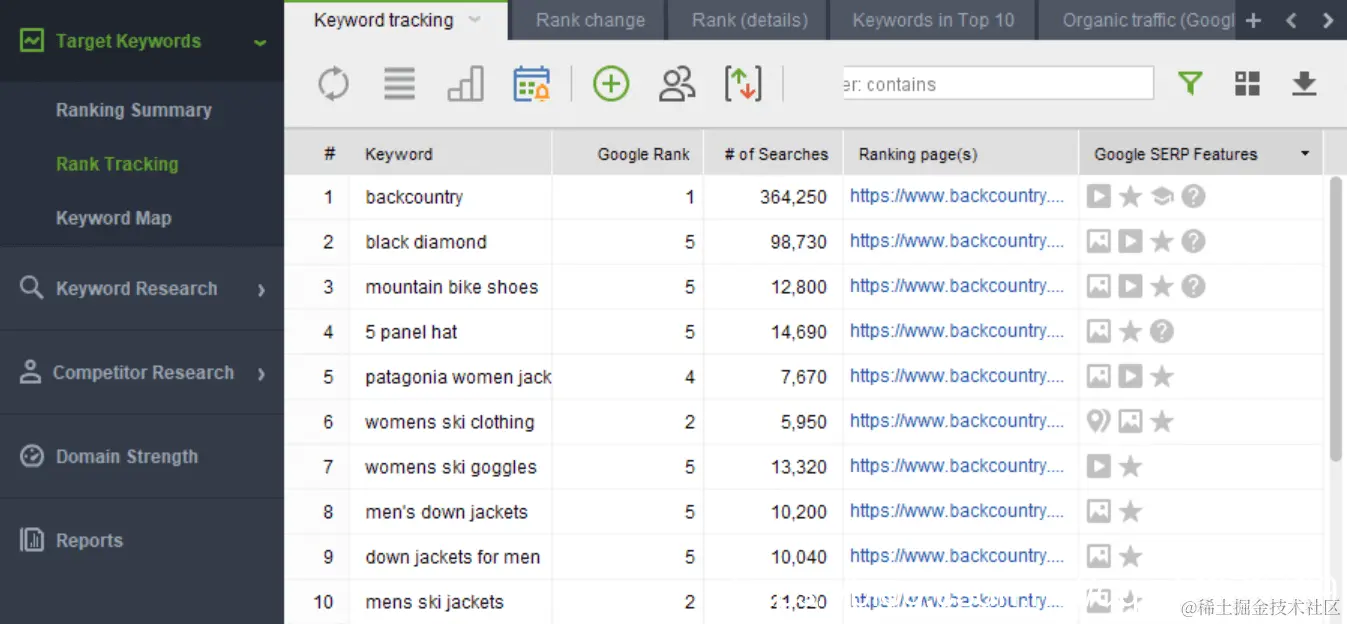
Task: Click the star icon in 5 panel hat row
Action: pyautogui.click(x=1130, y=331)
